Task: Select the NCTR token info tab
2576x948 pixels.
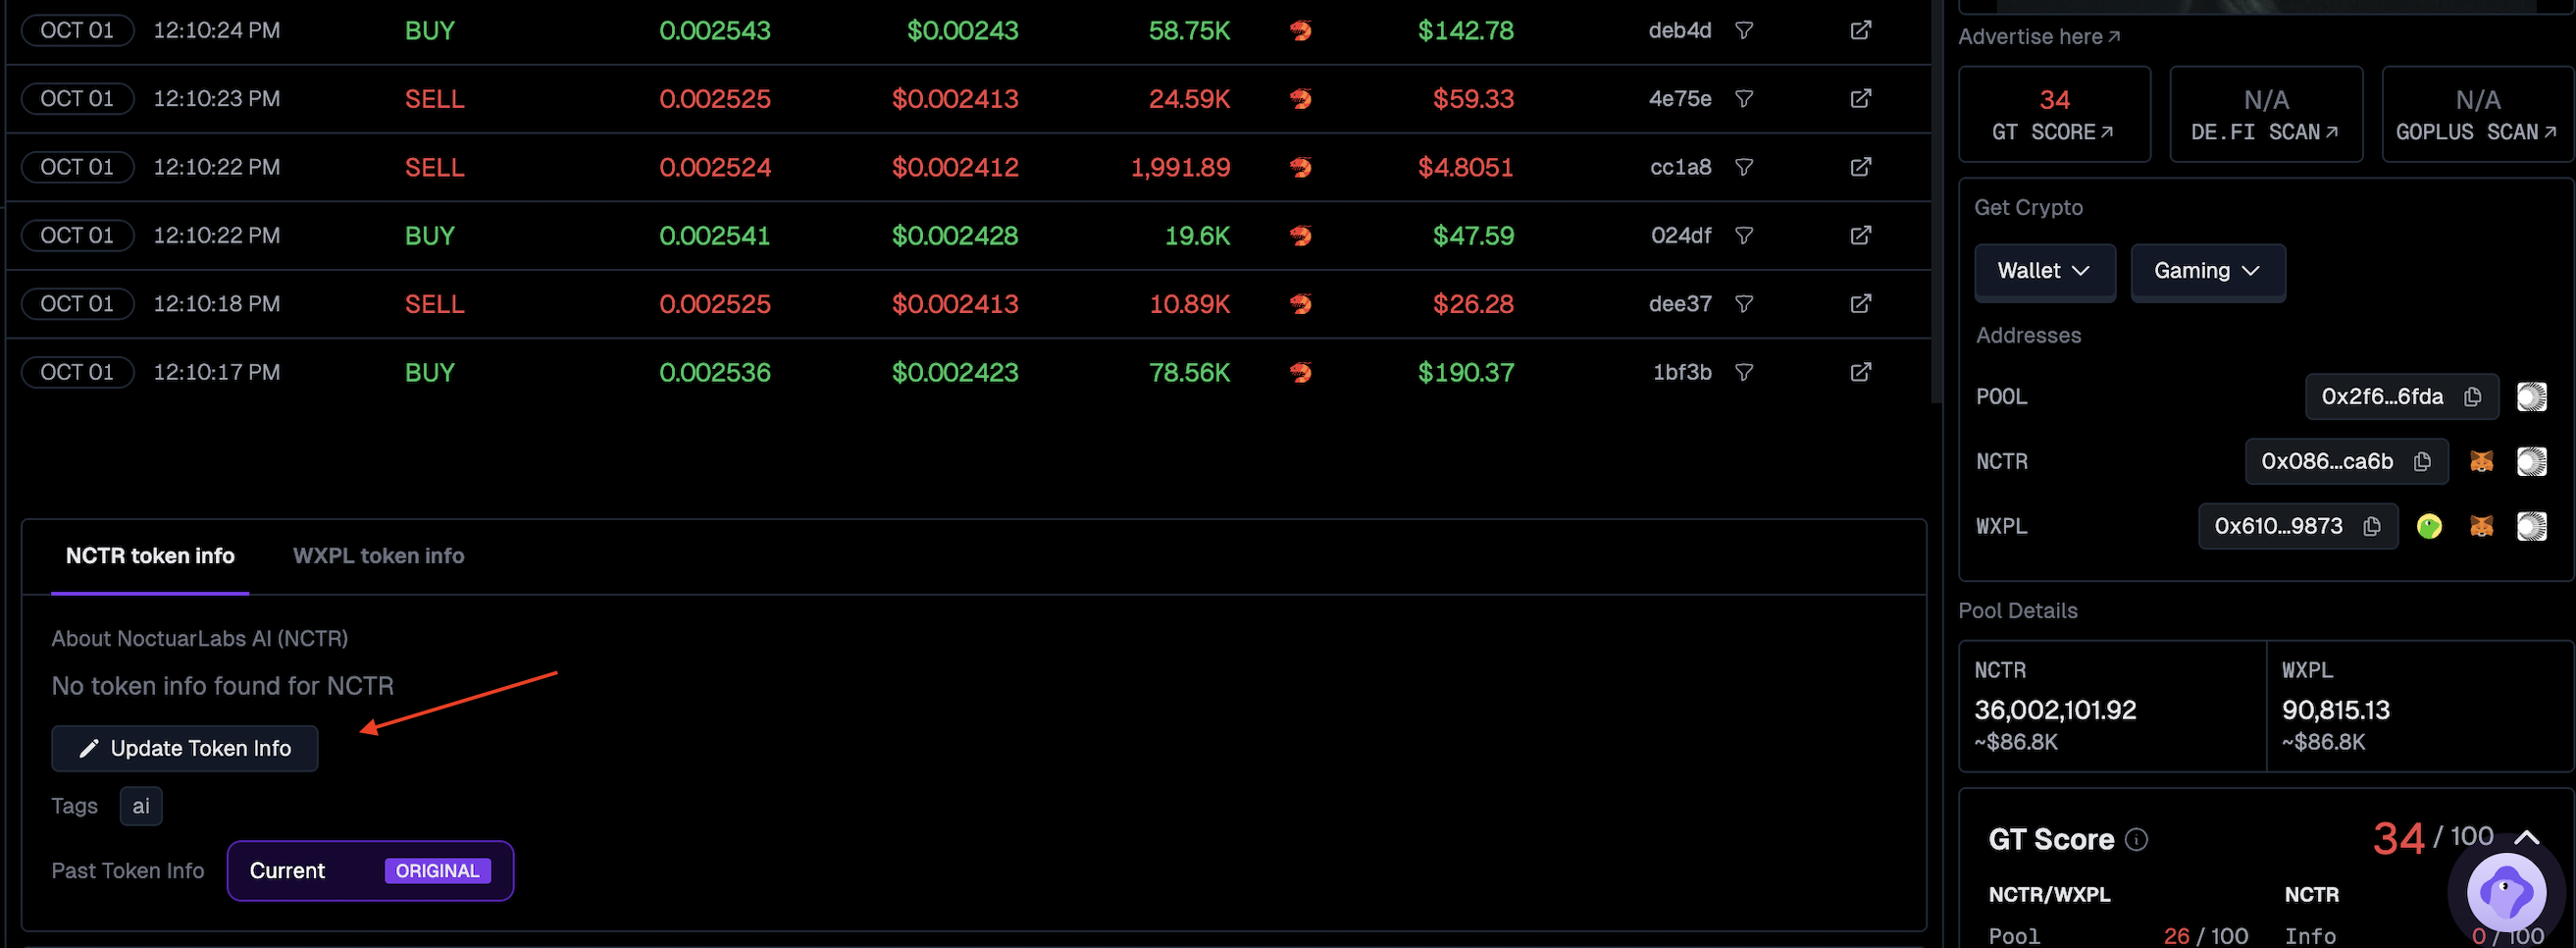Action: click(150, 556)
